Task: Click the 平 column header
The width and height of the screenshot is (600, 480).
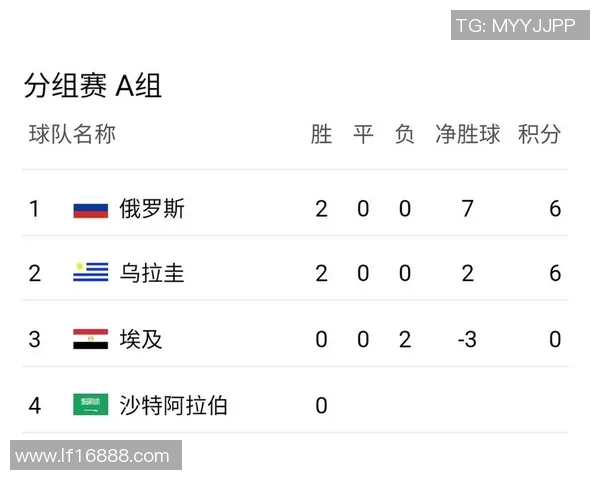Action: click(363, 134)
